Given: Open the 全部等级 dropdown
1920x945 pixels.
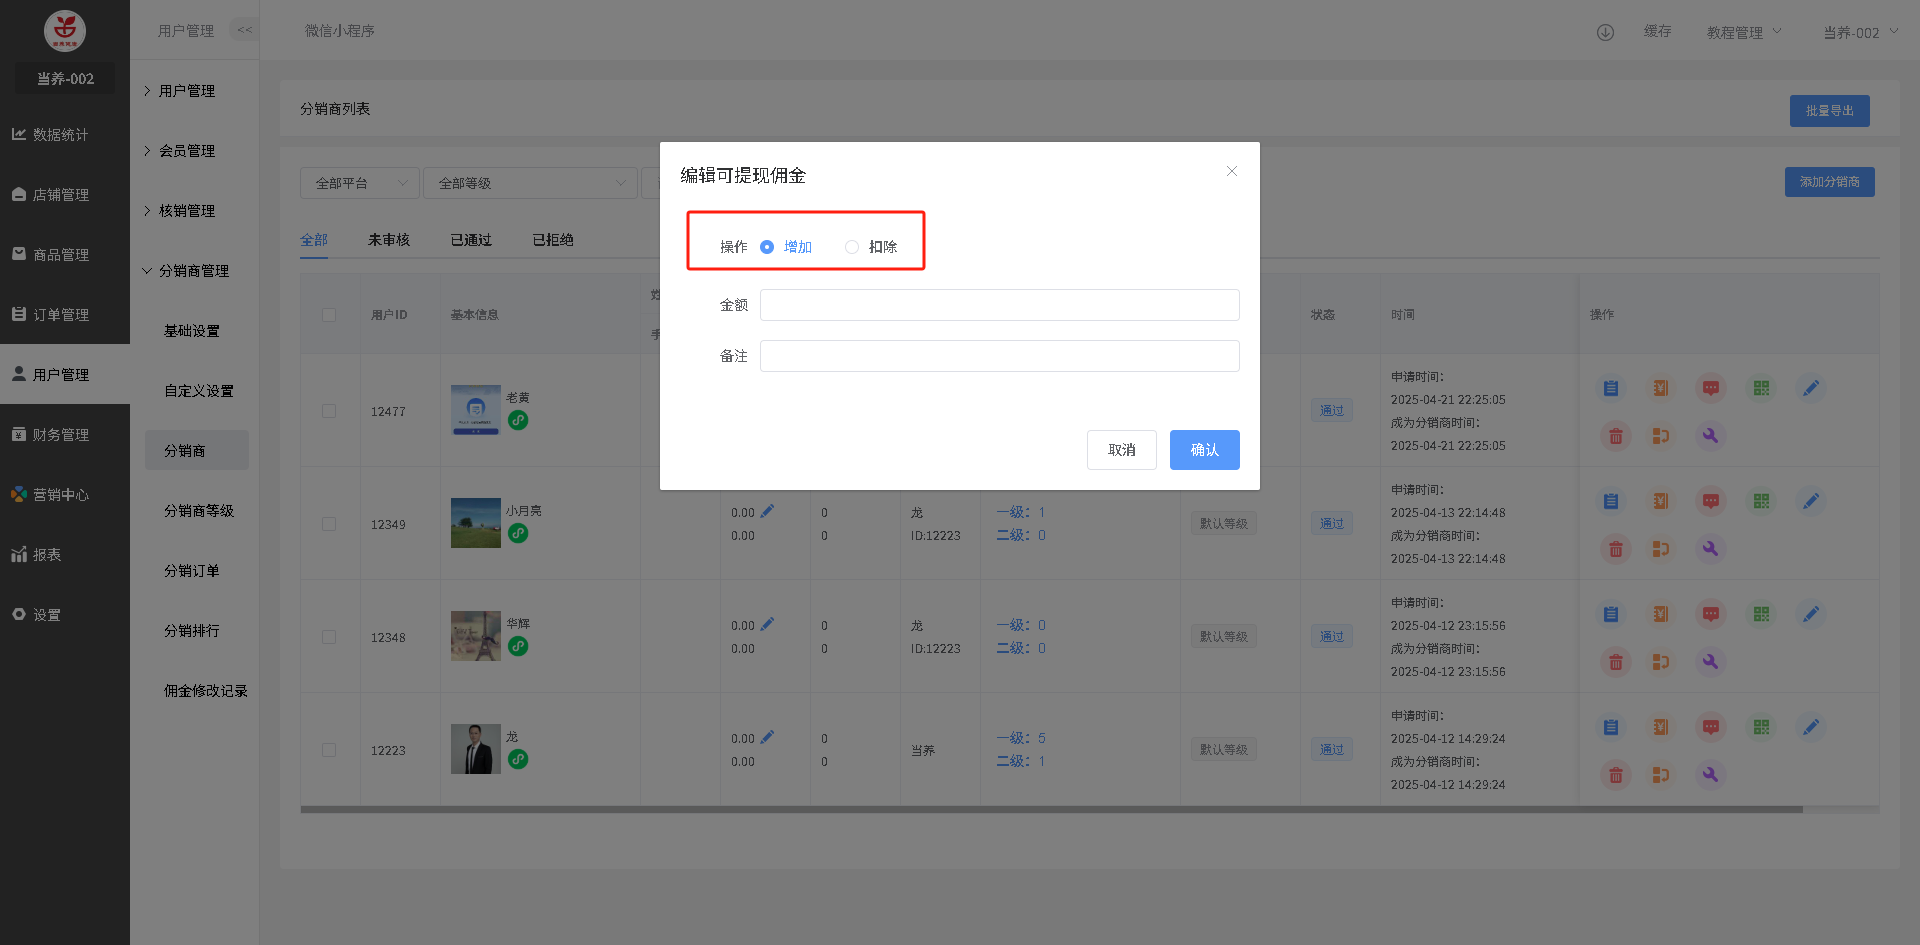Looking at the screenshot, I should pyautogui.click(x=530, y=183).
